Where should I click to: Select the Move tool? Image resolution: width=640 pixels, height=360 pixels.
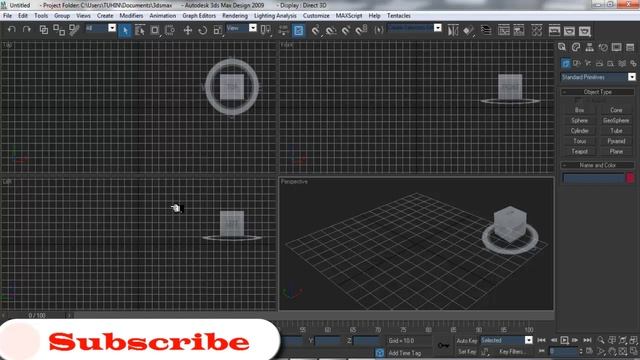coord(188,30)
